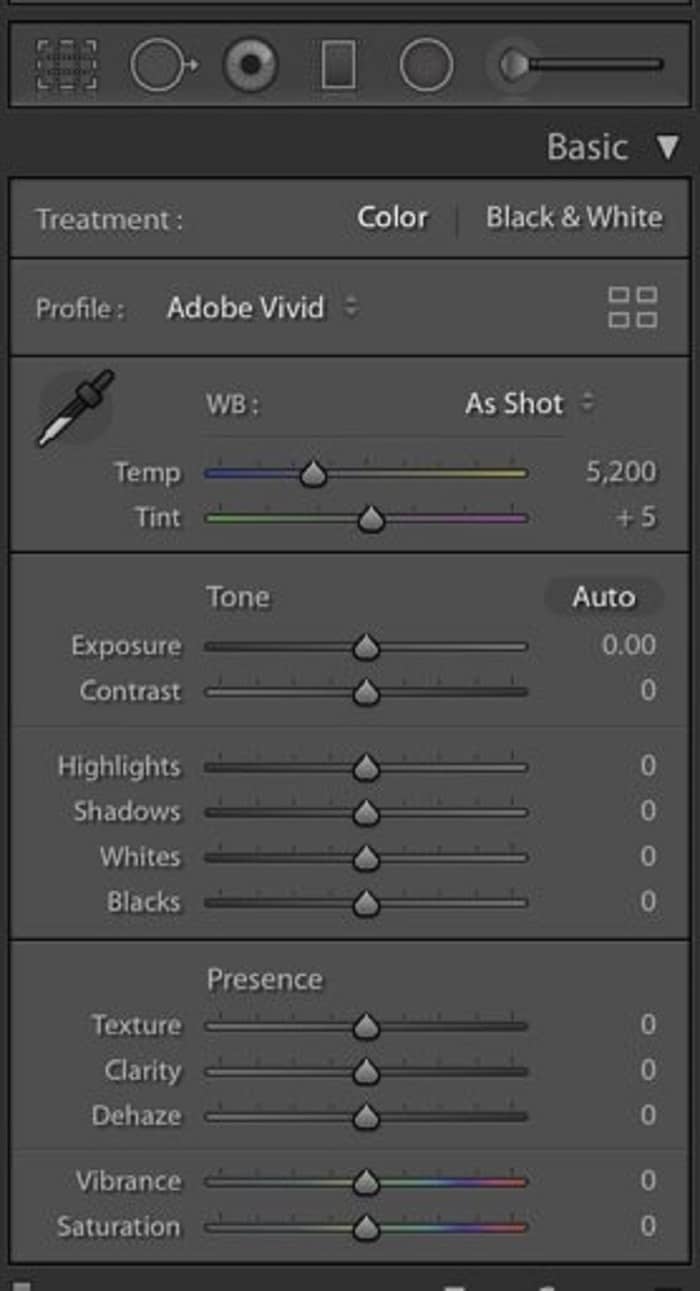Screen dimensions: 700x1291
Task: Open the Adobe Vivid profile dropdown
Action: tap(262, 308)
